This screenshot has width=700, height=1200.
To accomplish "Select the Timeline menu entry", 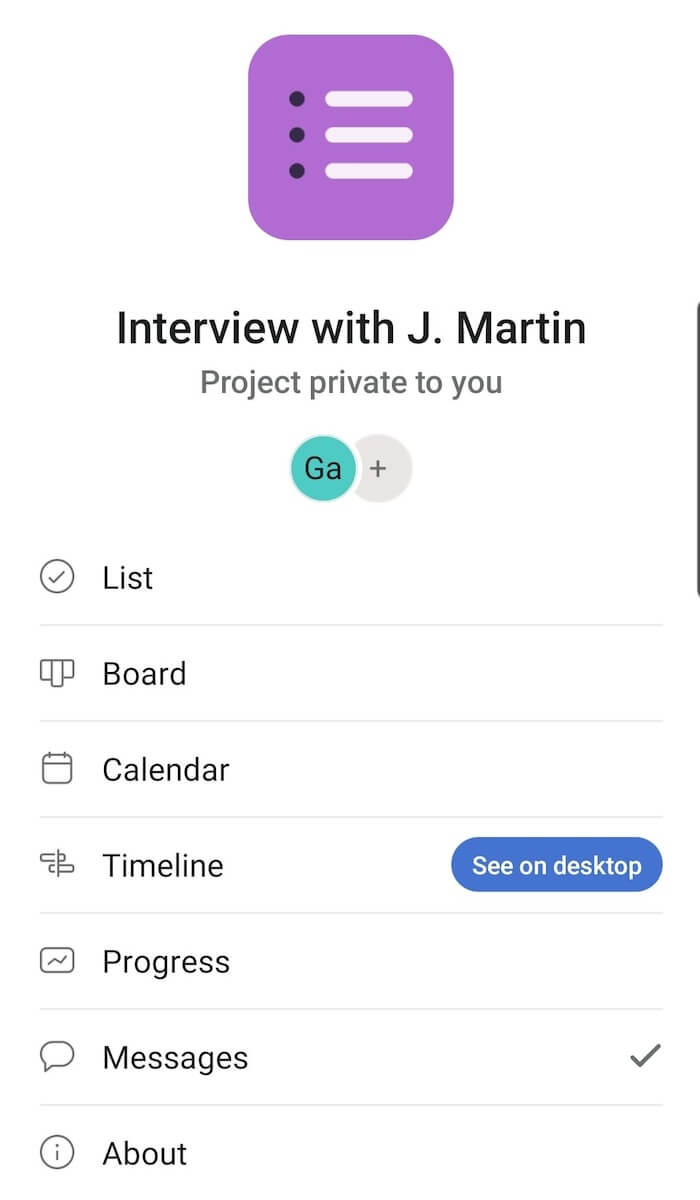I will 163,866.
